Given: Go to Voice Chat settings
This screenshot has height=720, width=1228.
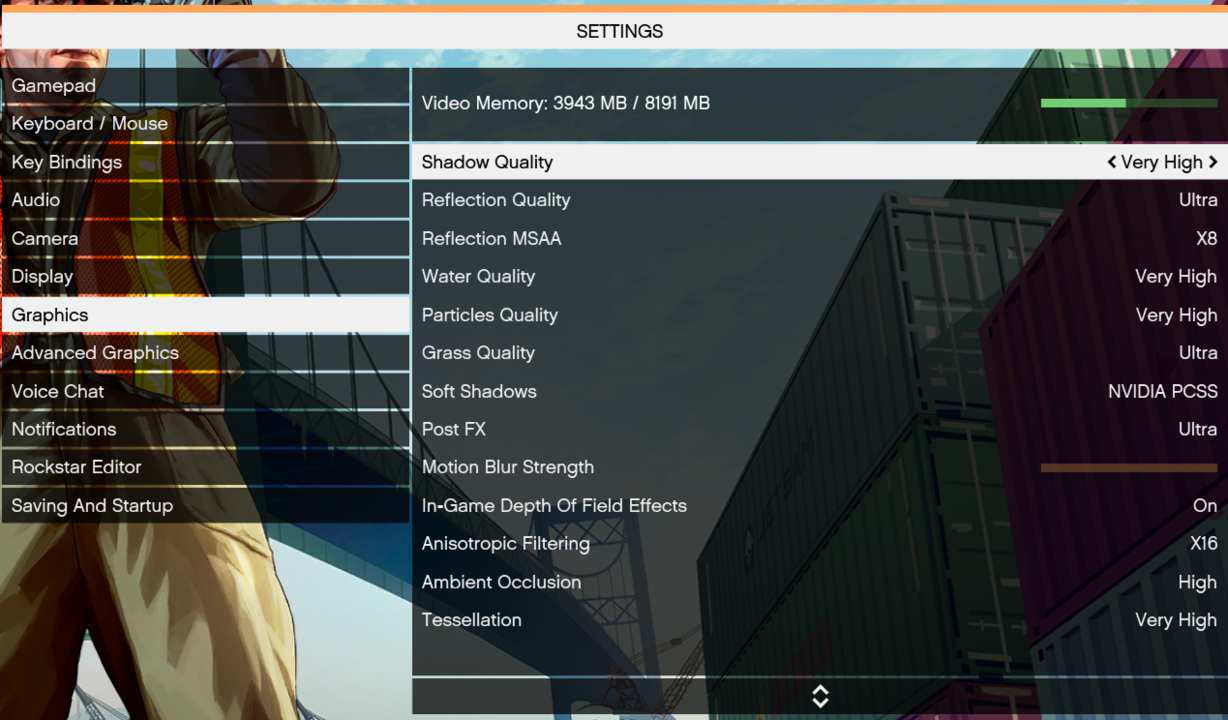Looking at the screenshot, I should pyautogui.click(x=205, y=391).
